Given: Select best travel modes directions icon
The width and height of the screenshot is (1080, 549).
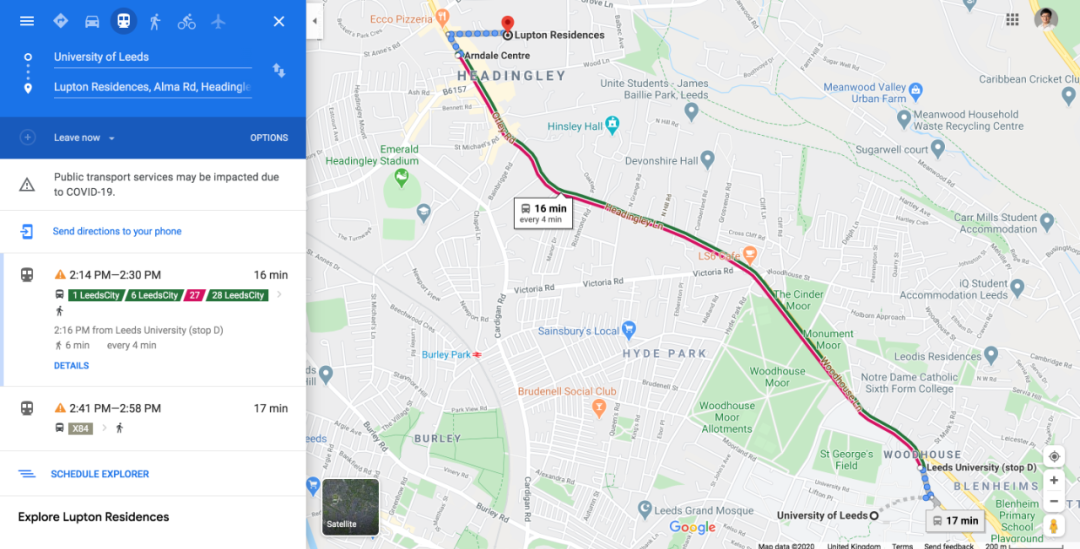Looking at the screenshot, I should point(61,21).
